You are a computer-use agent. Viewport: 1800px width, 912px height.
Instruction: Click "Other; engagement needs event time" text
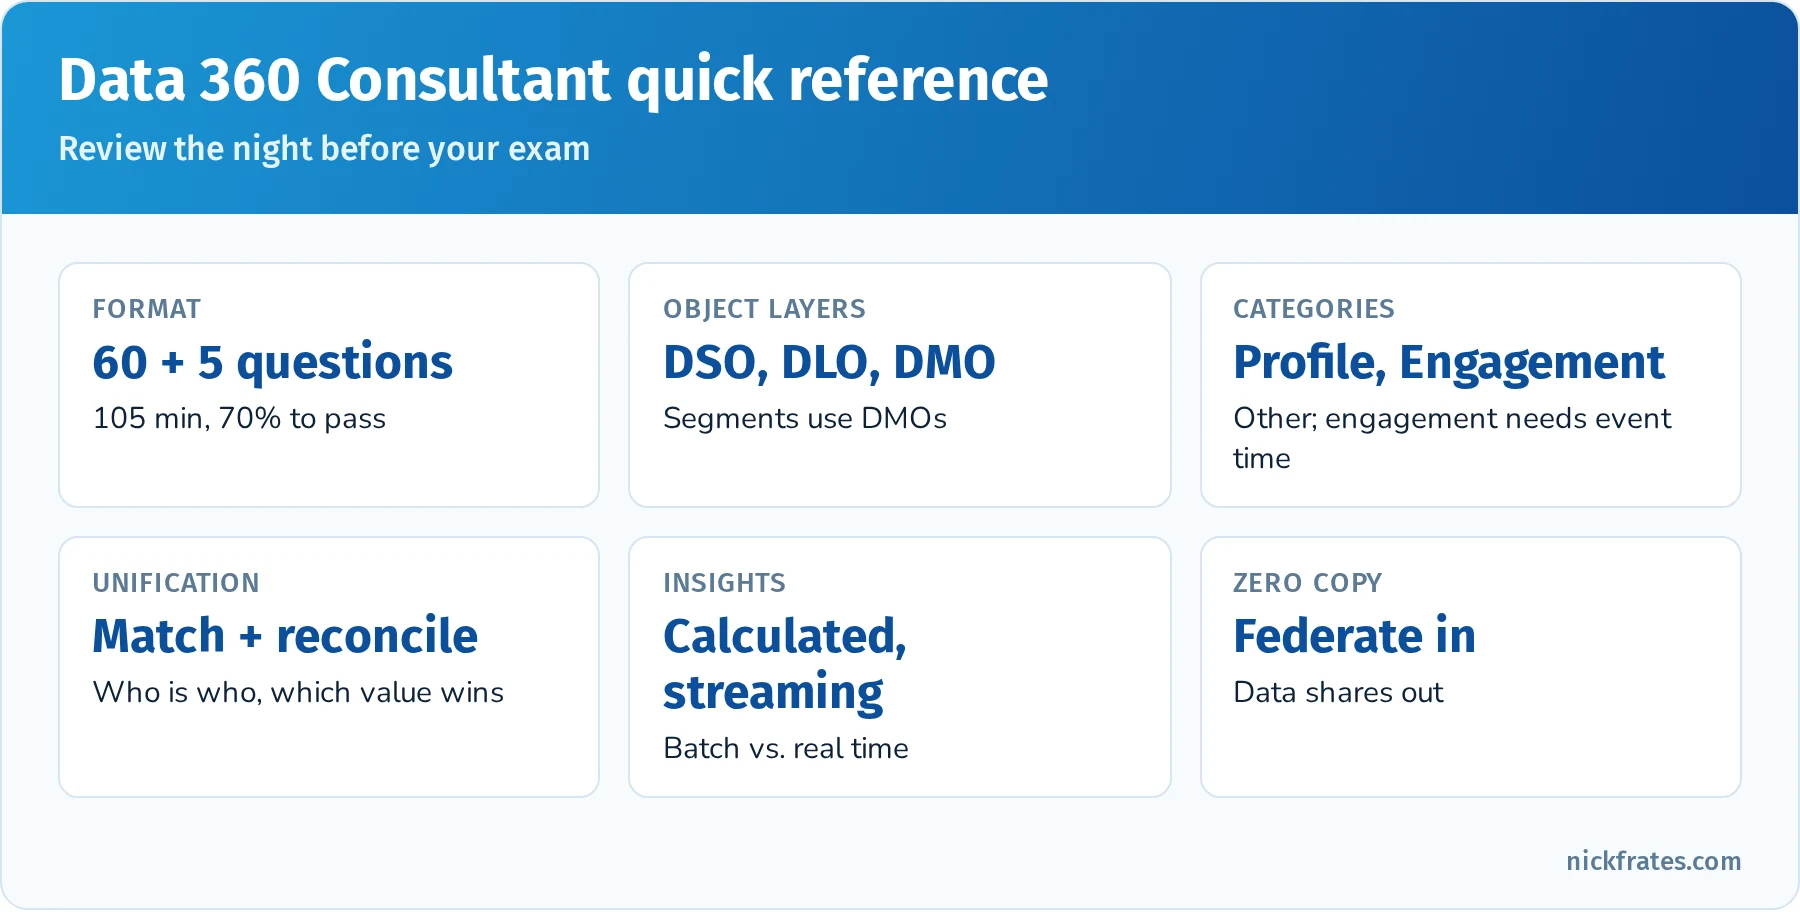1452,438
